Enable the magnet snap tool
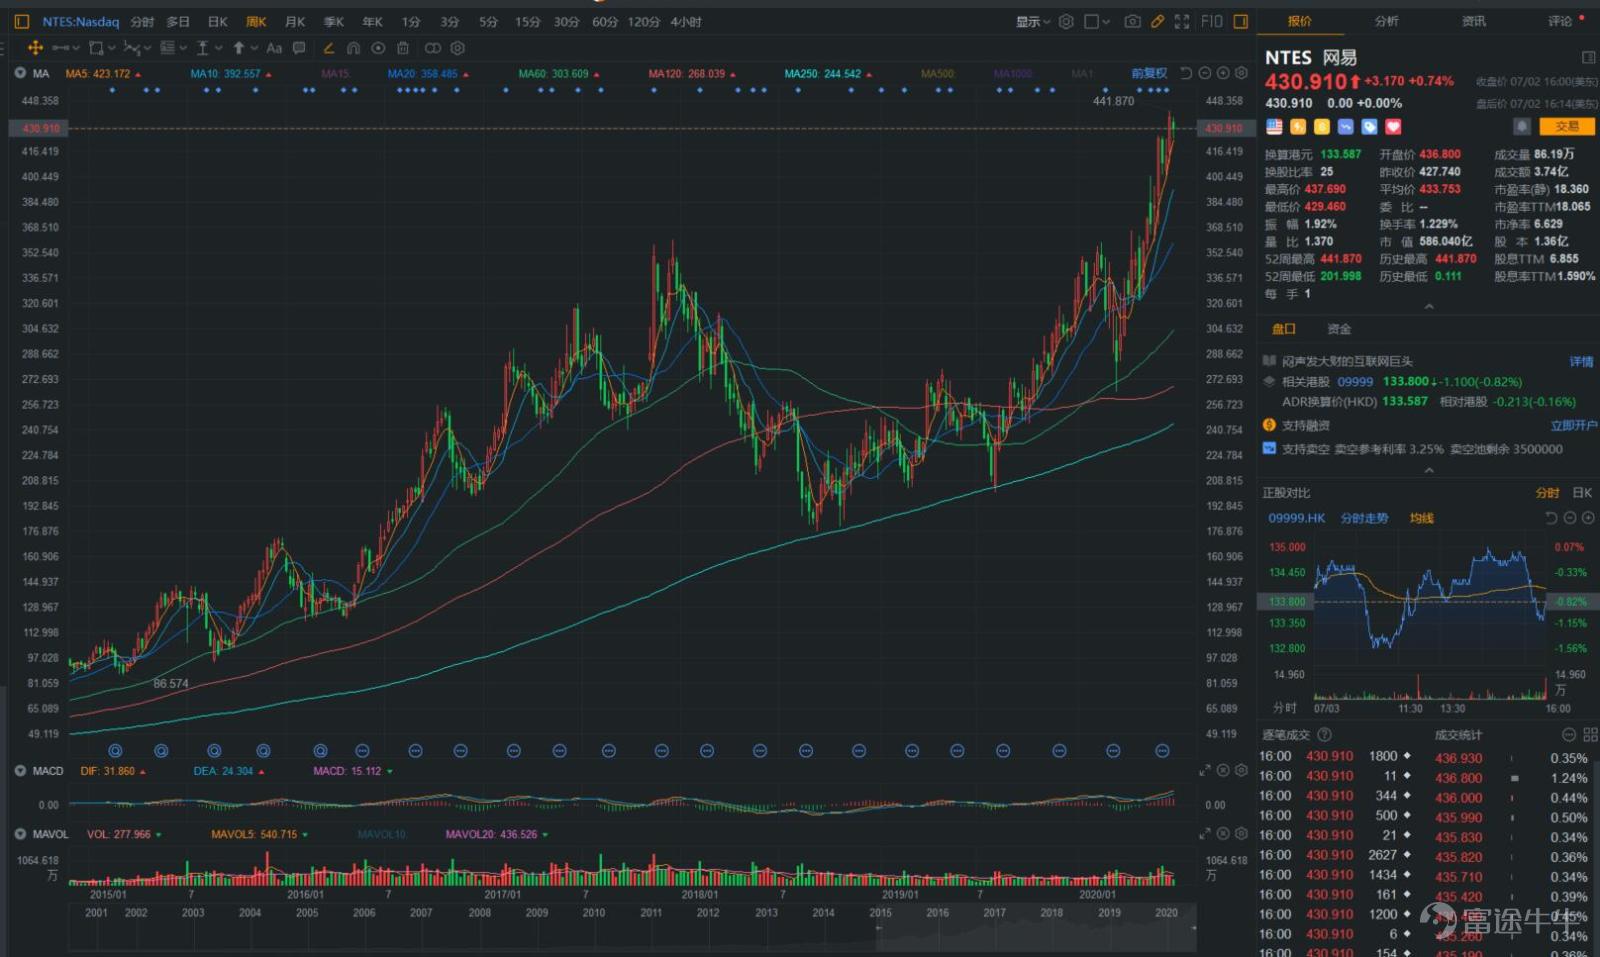This screenshot has height=957, width=1600. pyautogui.click(x=353, y=47)
